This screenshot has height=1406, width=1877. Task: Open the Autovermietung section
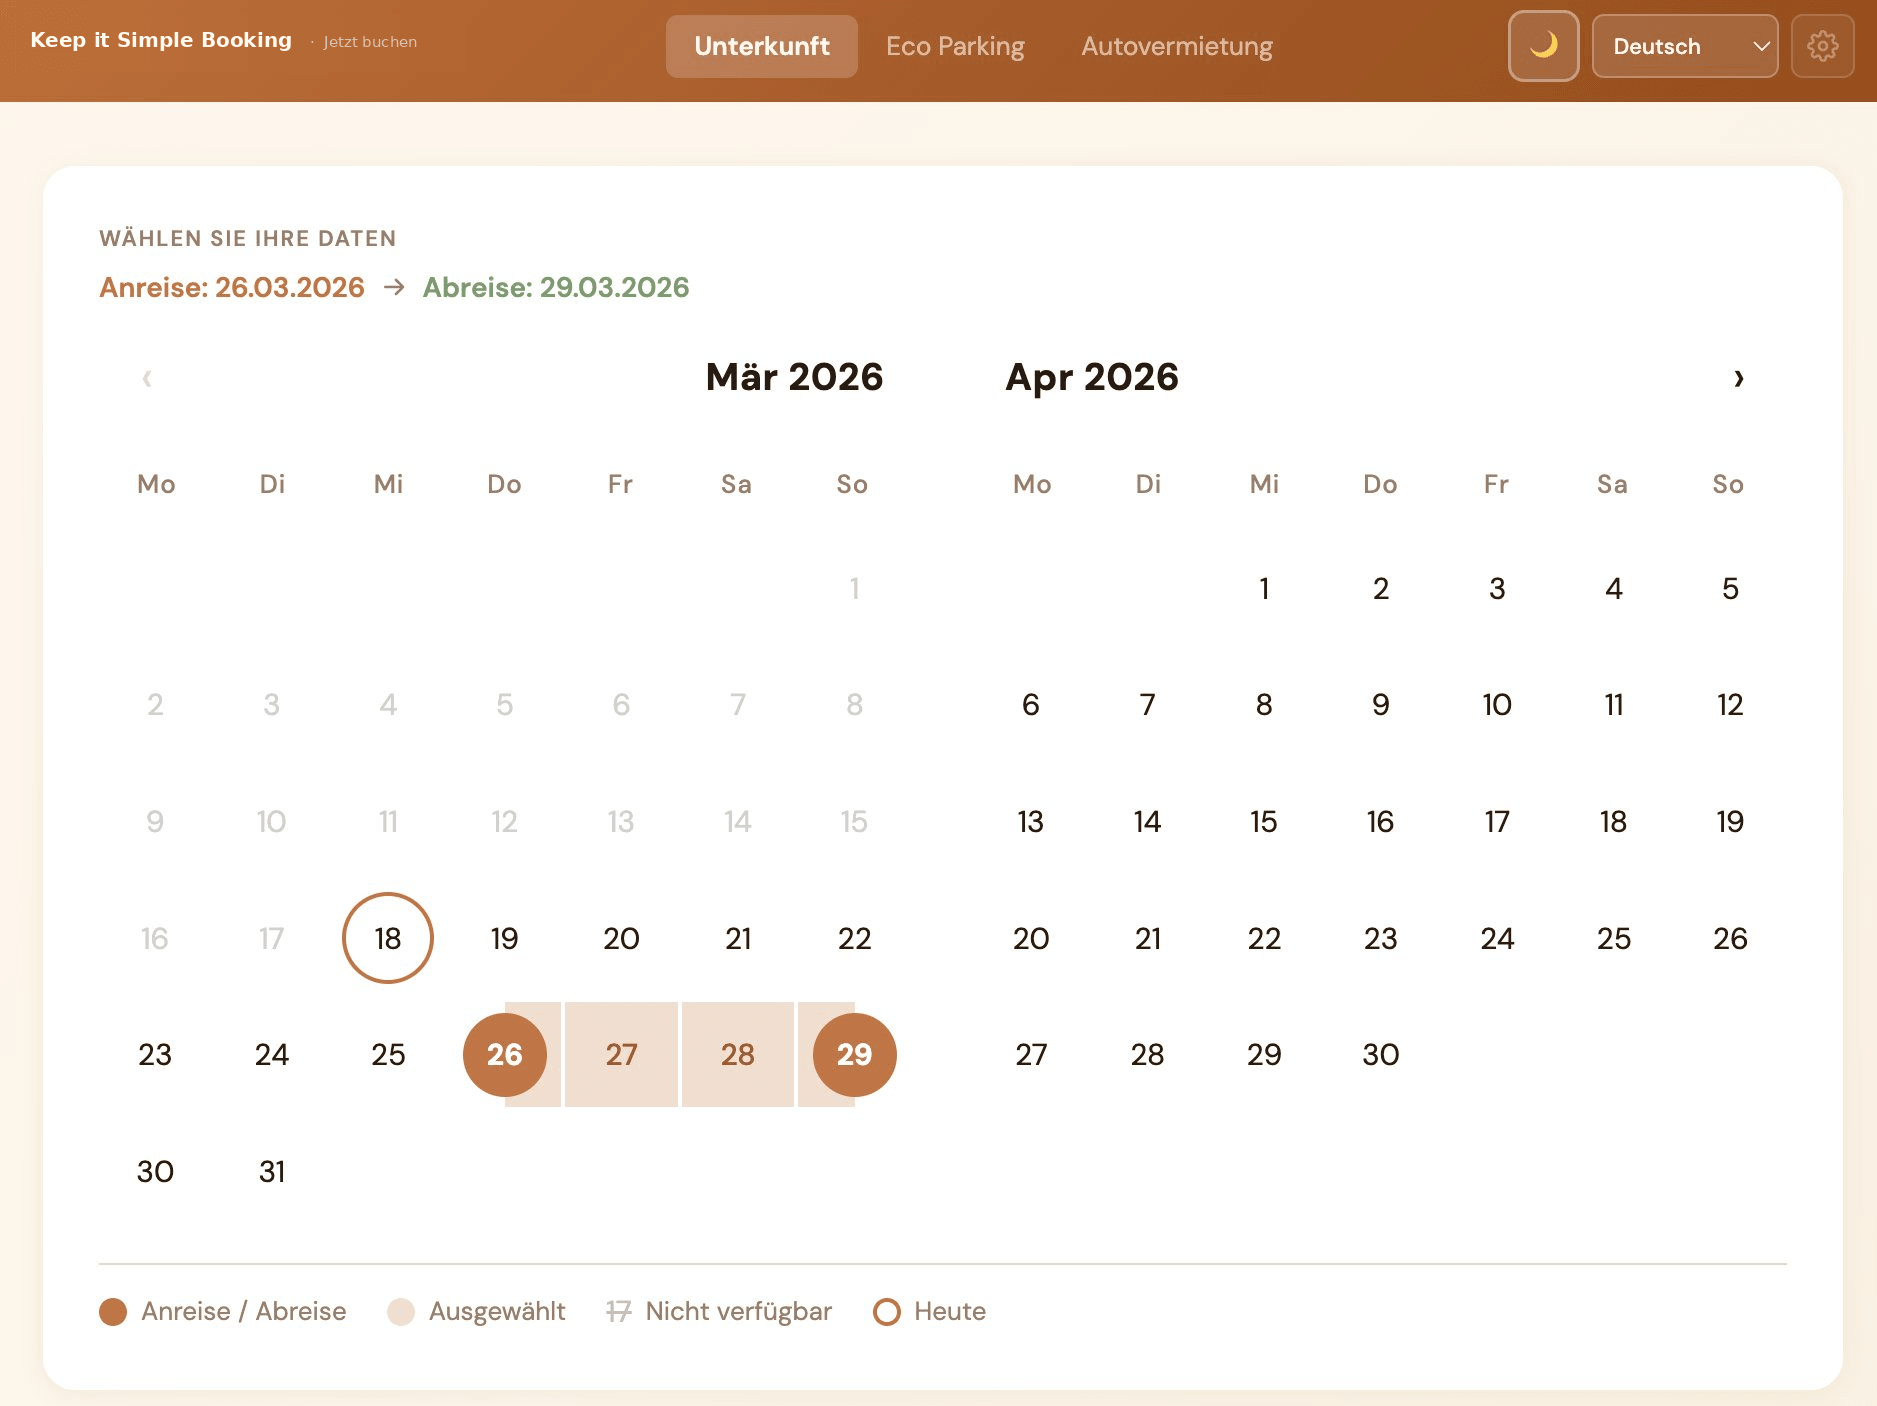point(1177,46)
